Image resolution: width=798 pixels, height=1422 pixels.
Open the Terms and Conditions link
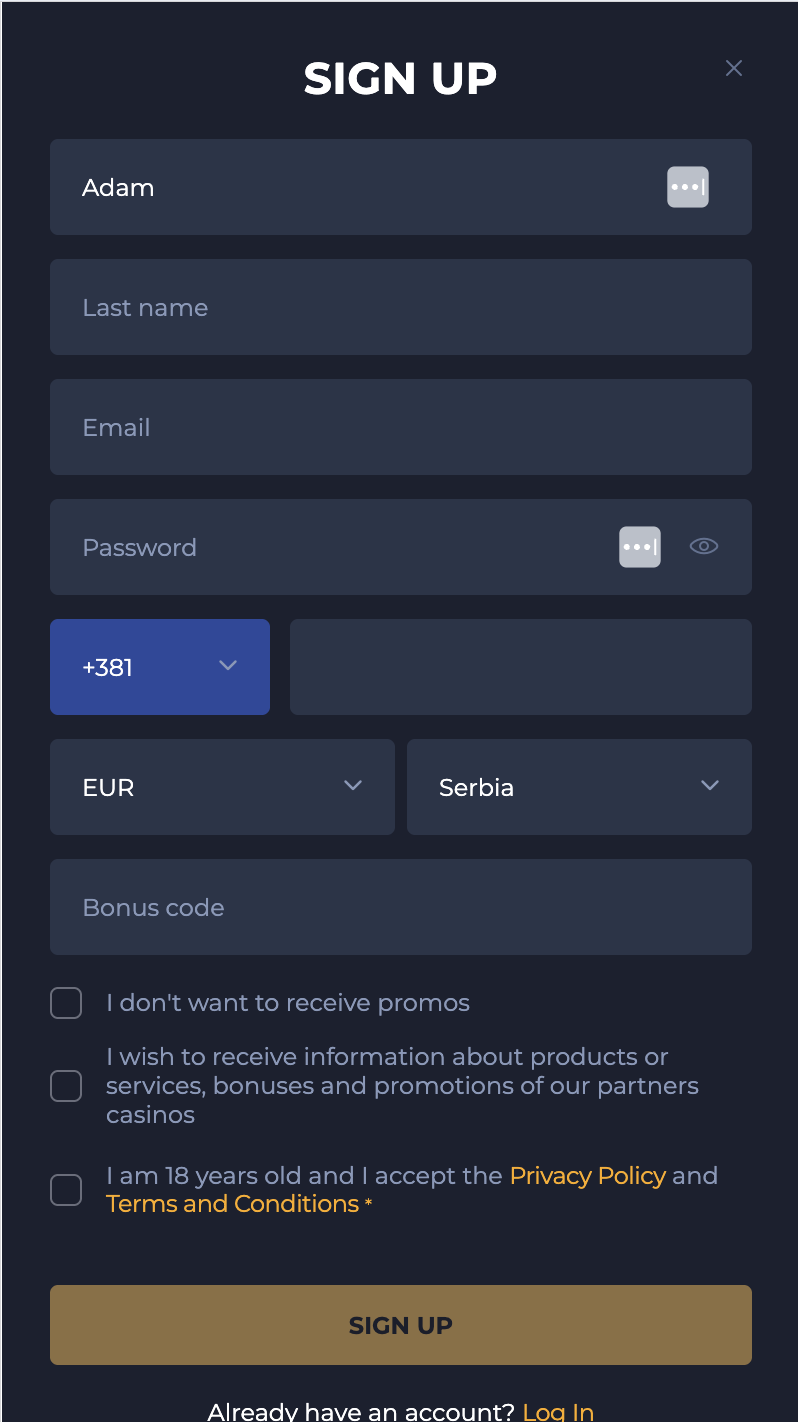tap(232, 1204)
